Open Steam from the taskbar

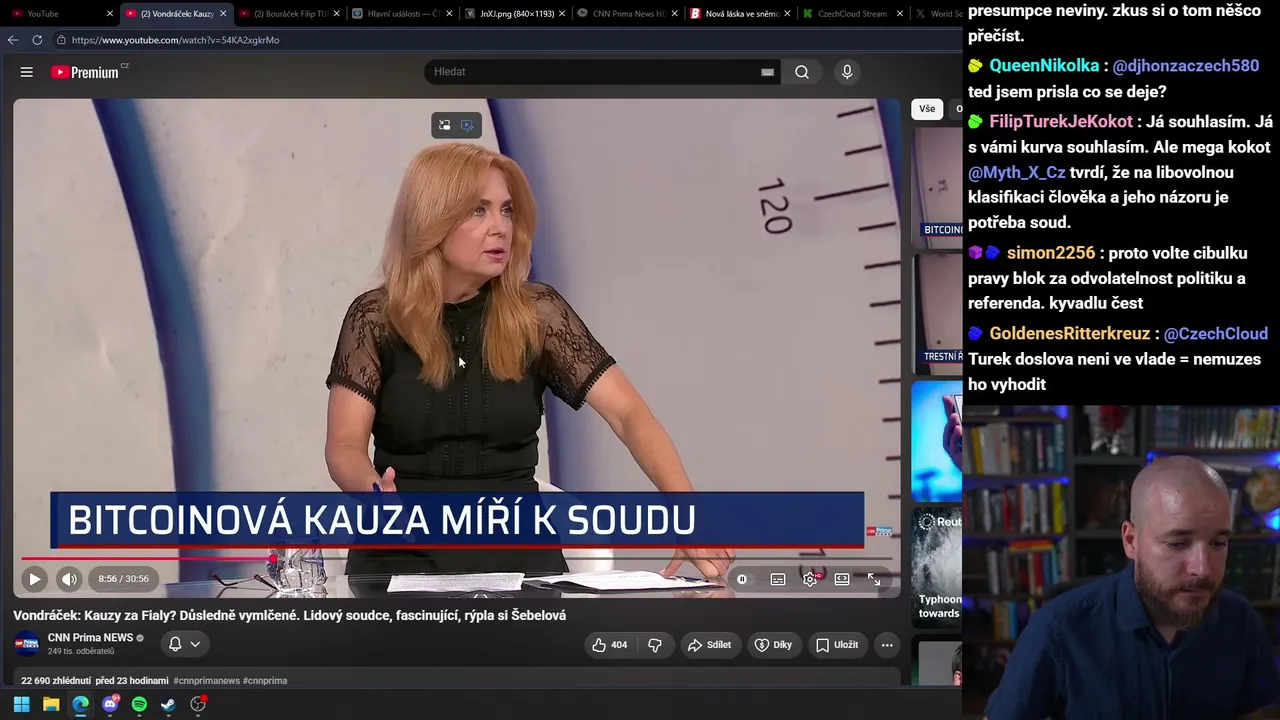tap(168, 704)
